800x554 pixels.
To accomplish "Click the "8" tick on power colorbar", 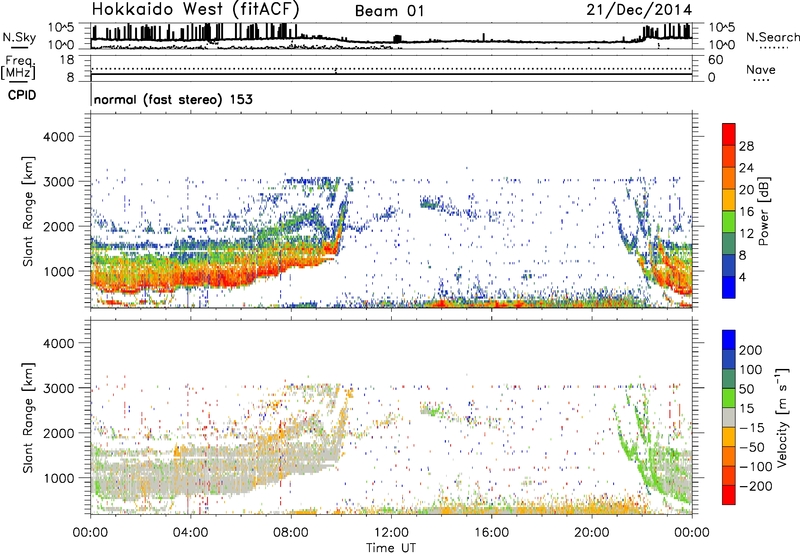I will (x=742, y=255).
